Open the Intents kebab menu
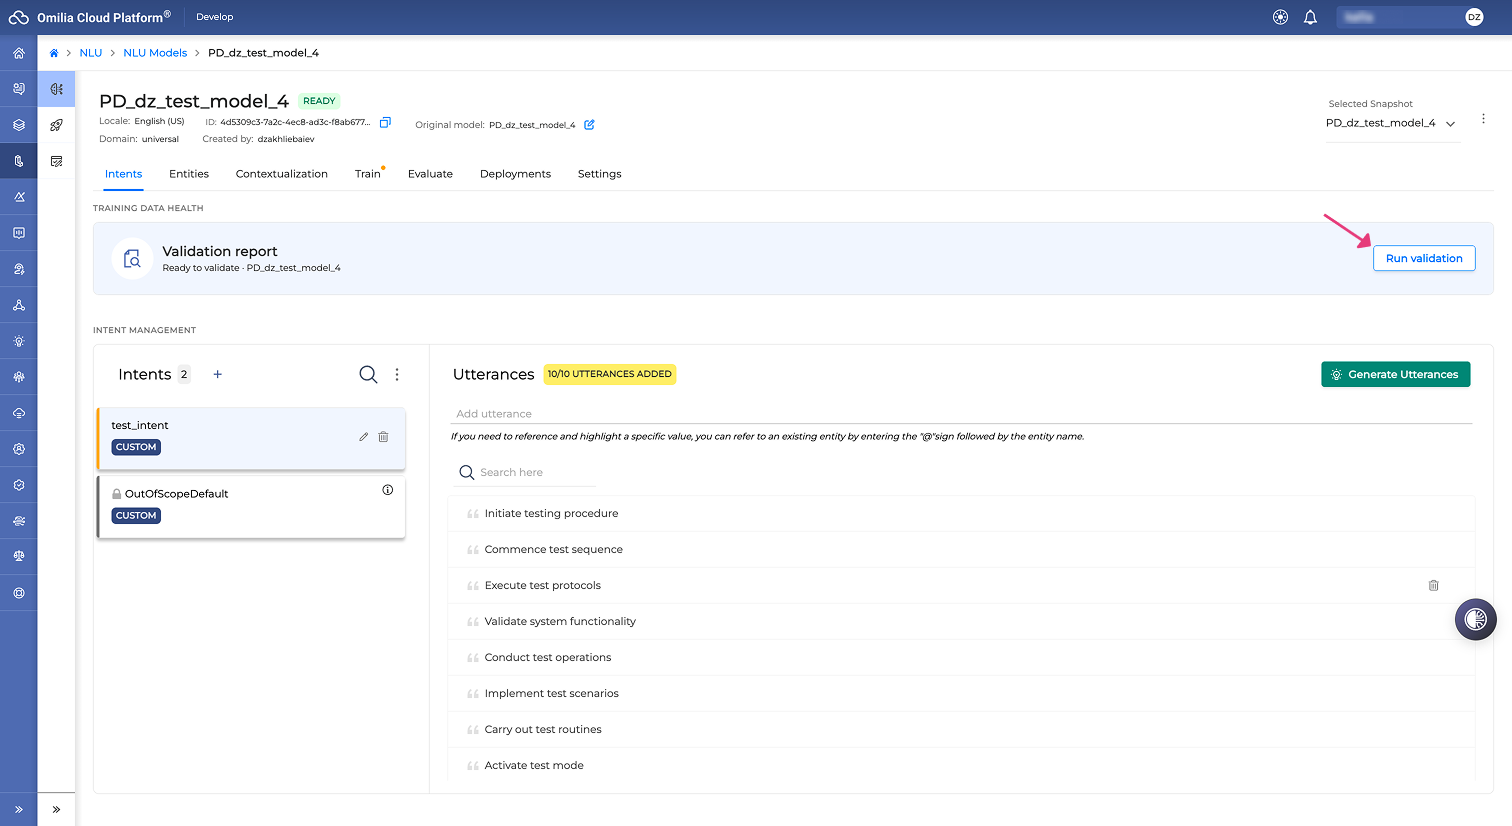This screenshot has width=1512, height=826. coord(397,374)
